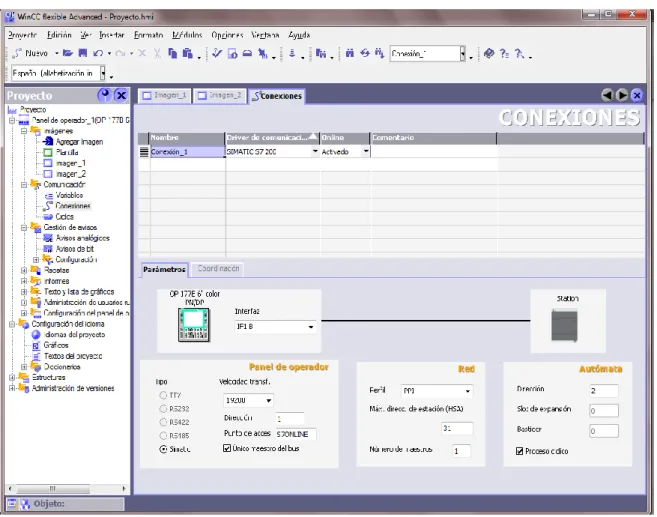Click the find-next binoculars with arrow icon
The image size is (657, 517).
(379, 53)
